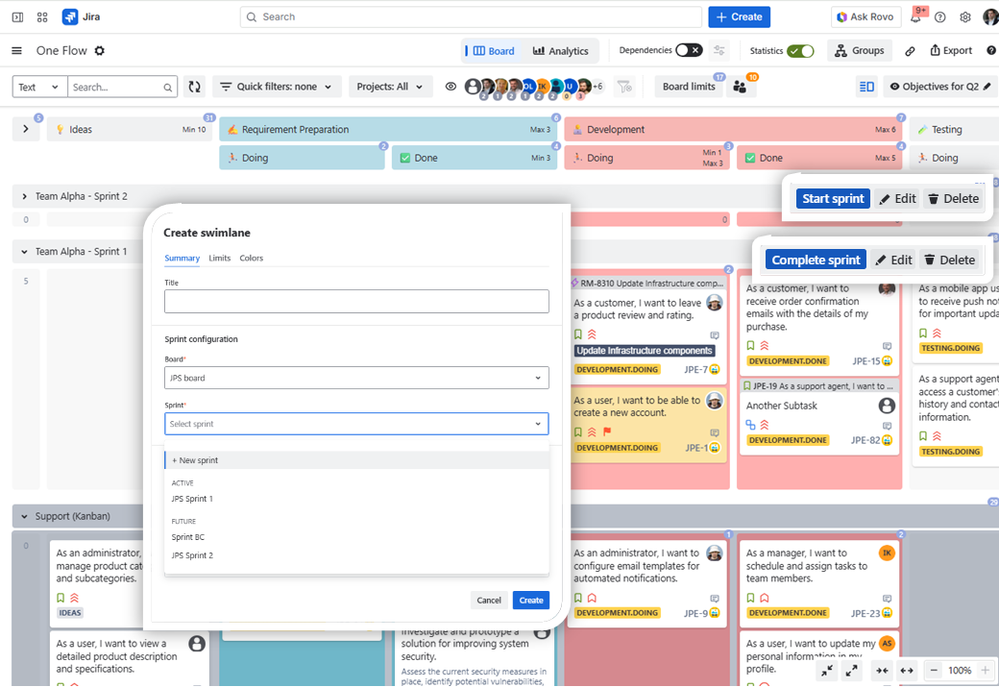Click the Title input field
The height and width of the screenshot is (692, 999).
click(355, 301)
